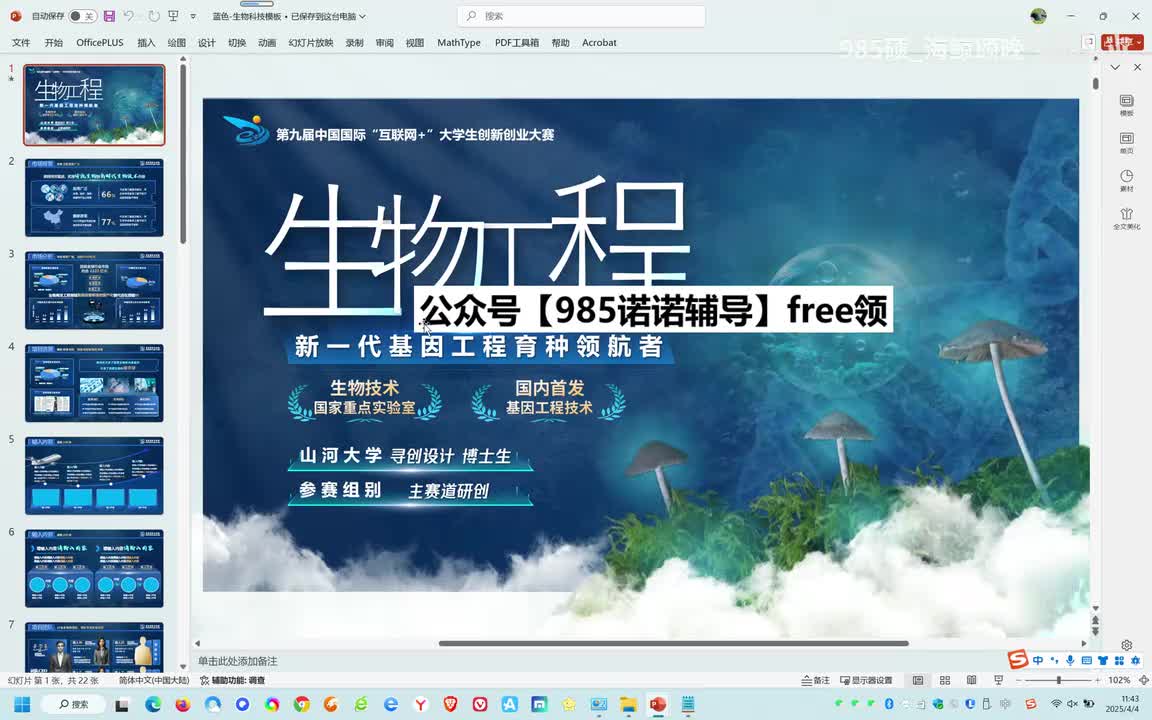Fit slide to current window icon
Viewport: 1152px width, 720px height.
click(x=1144, y=680)
